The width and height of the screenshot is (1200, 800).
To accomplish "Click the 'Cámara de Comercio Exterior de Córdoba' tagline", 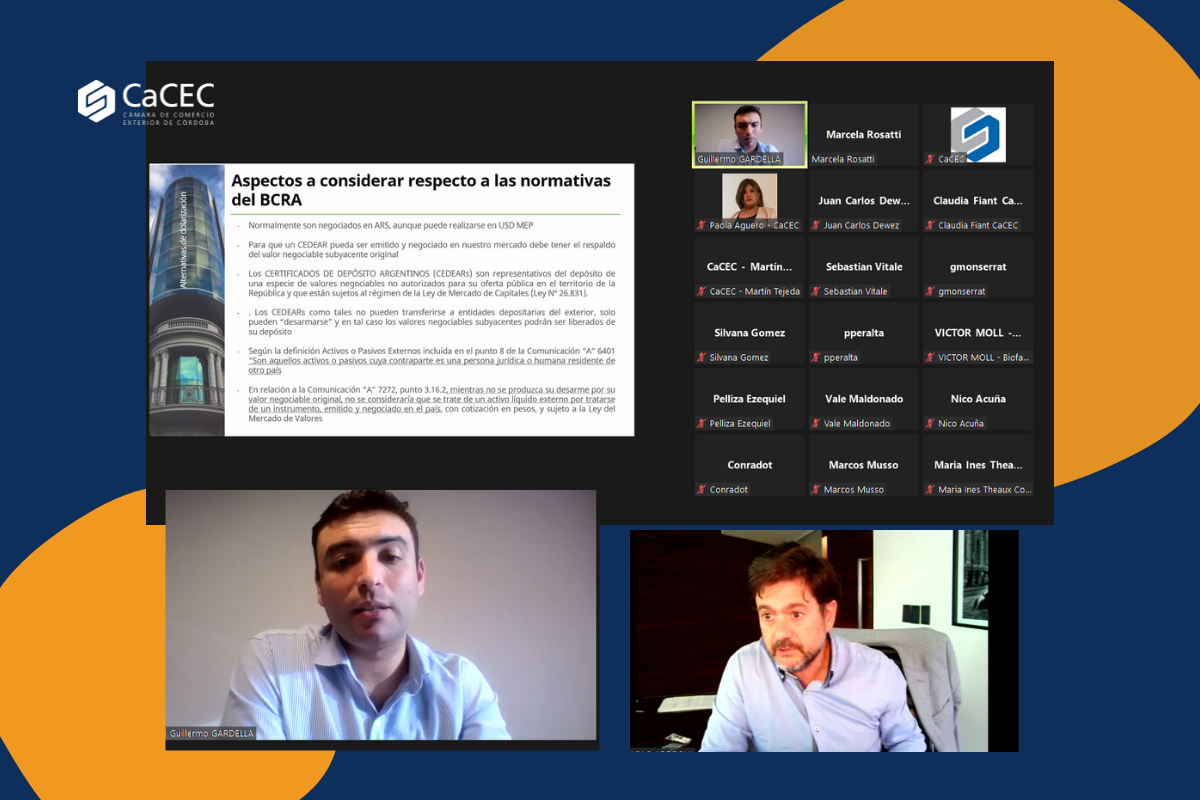I will (x=167, y=121).
